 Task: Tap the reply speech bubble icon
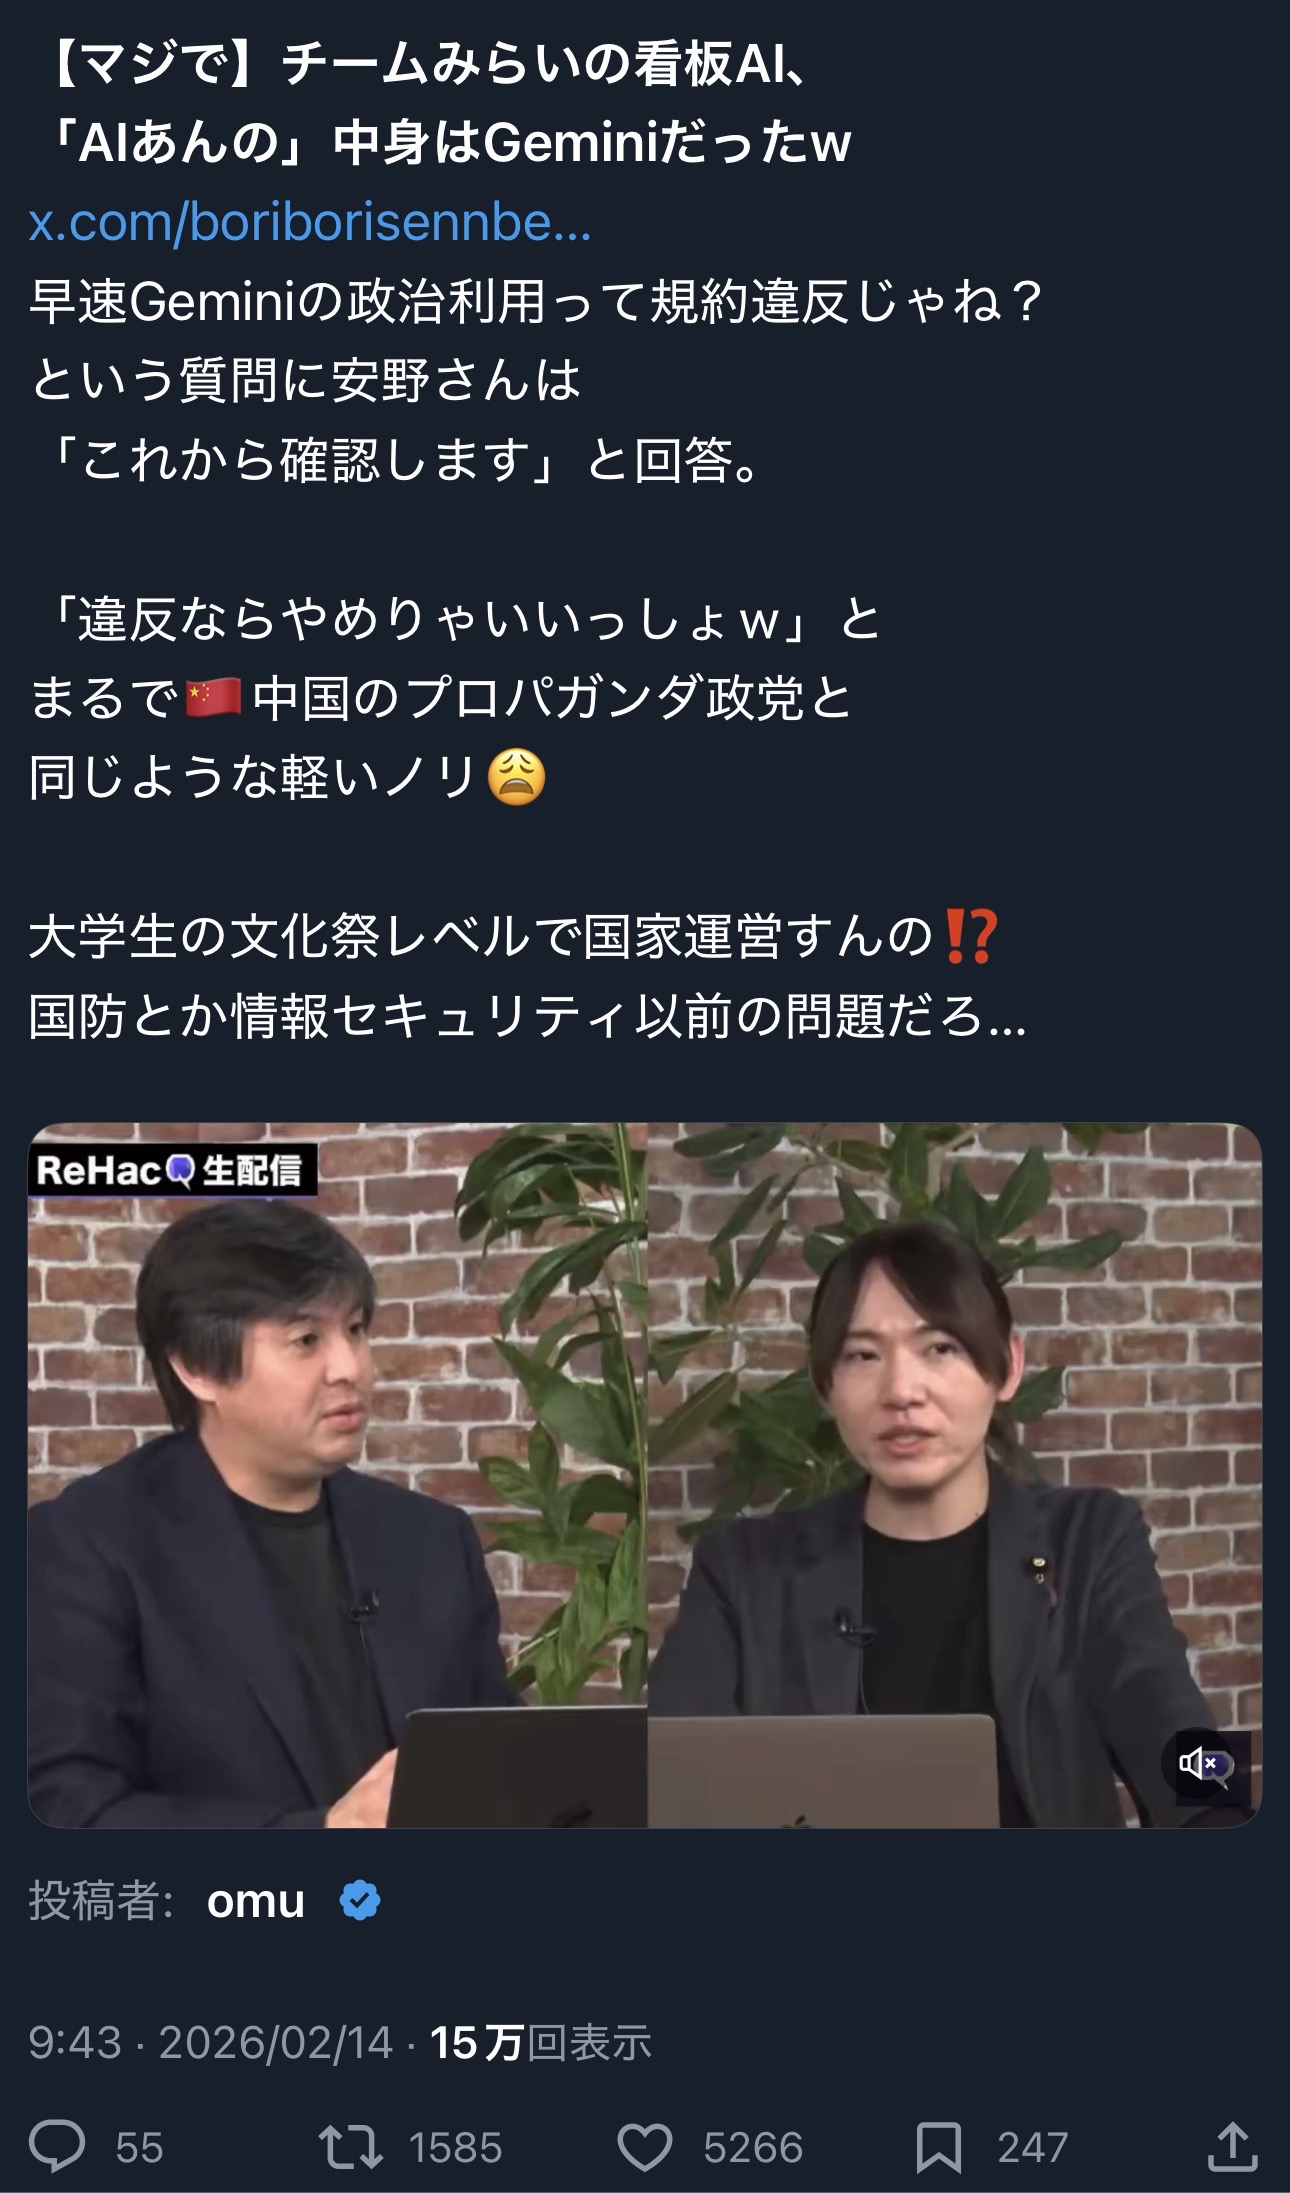point(57,2147)
